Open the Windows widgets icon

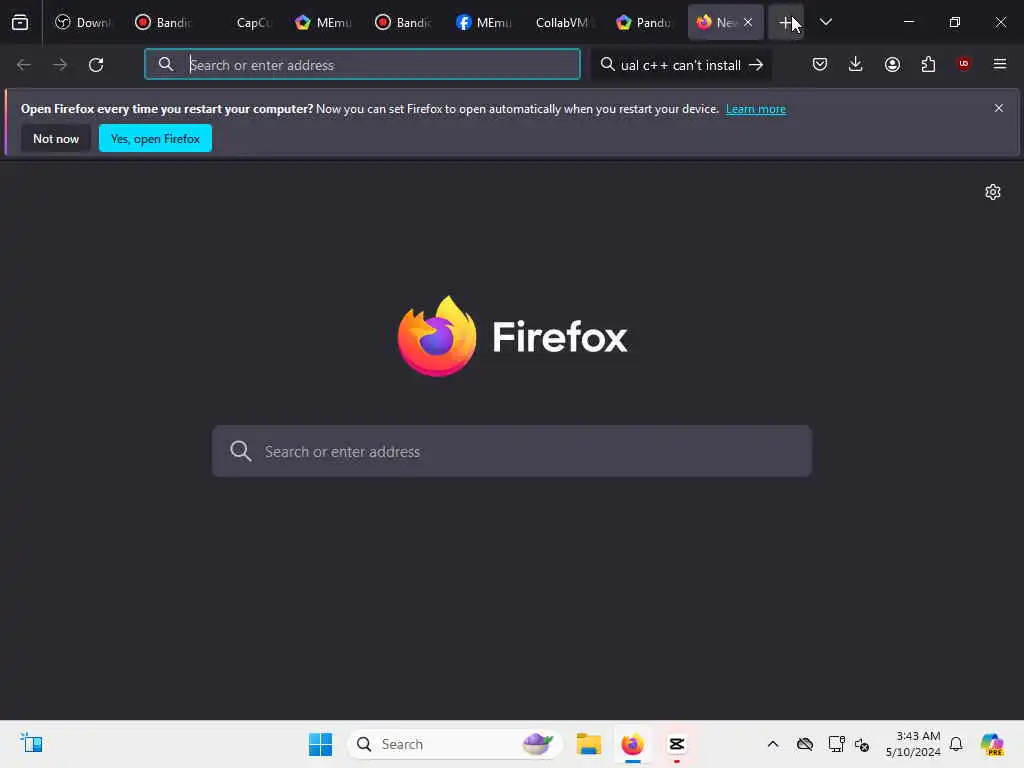pyautogui.click(x=31, y=743)
